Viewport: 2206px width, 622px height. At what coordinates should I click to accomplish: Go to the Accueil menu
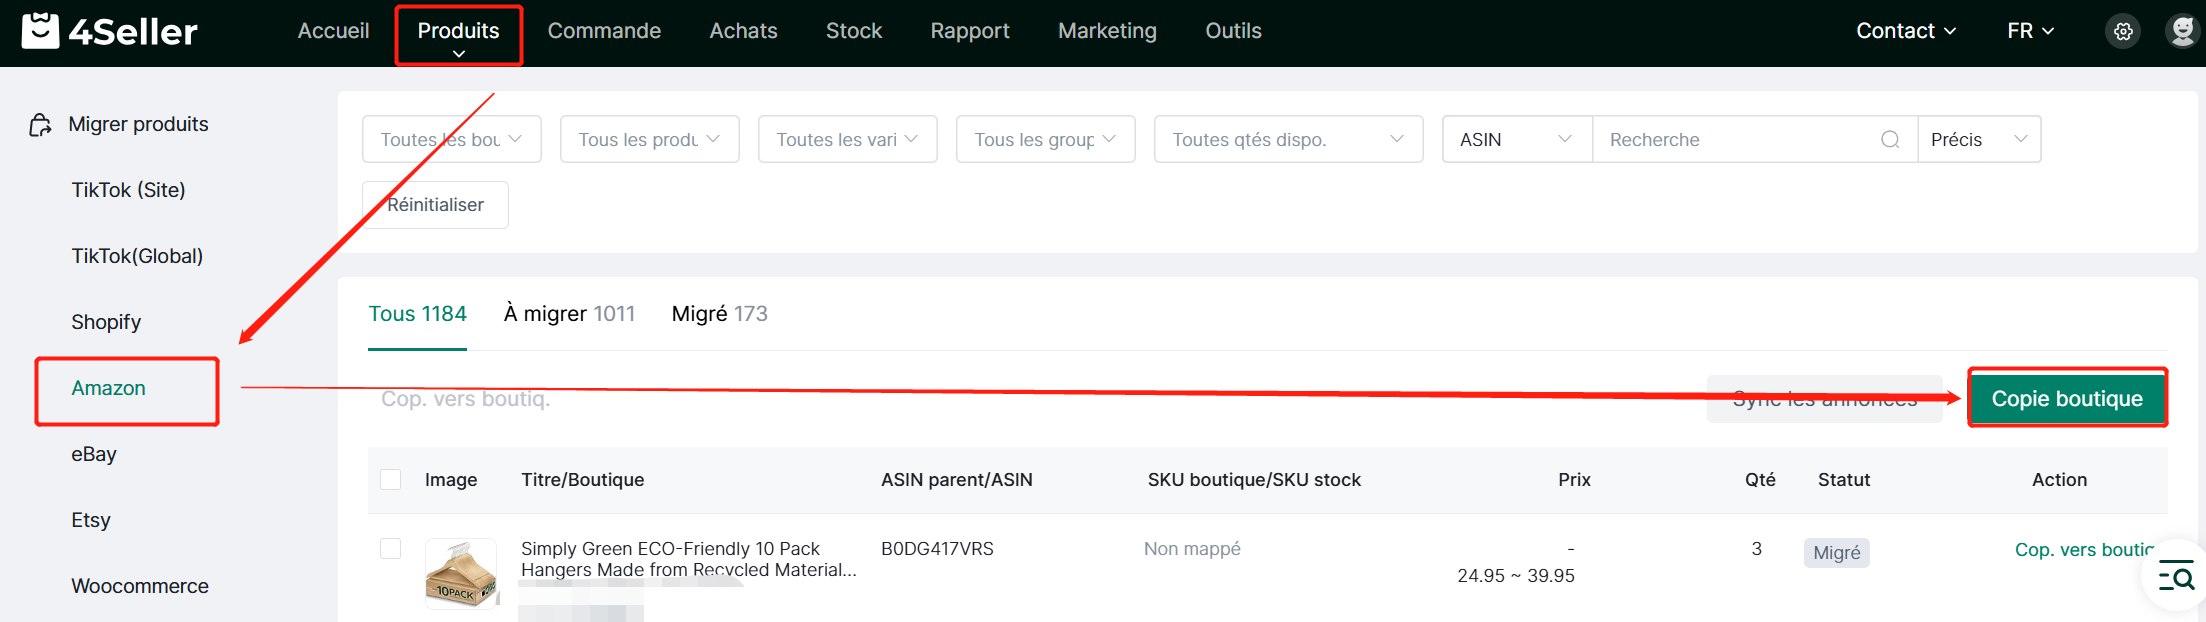(333, 31)
